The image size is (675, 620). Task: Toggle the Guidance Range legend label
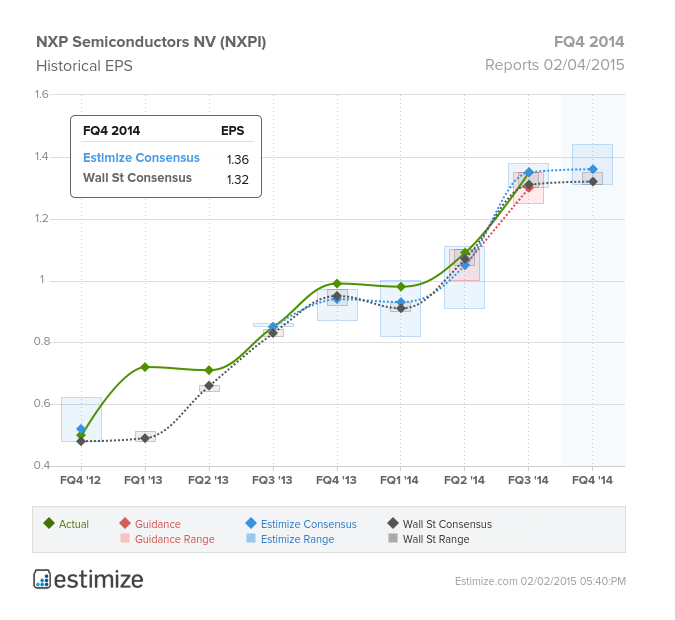174,539
